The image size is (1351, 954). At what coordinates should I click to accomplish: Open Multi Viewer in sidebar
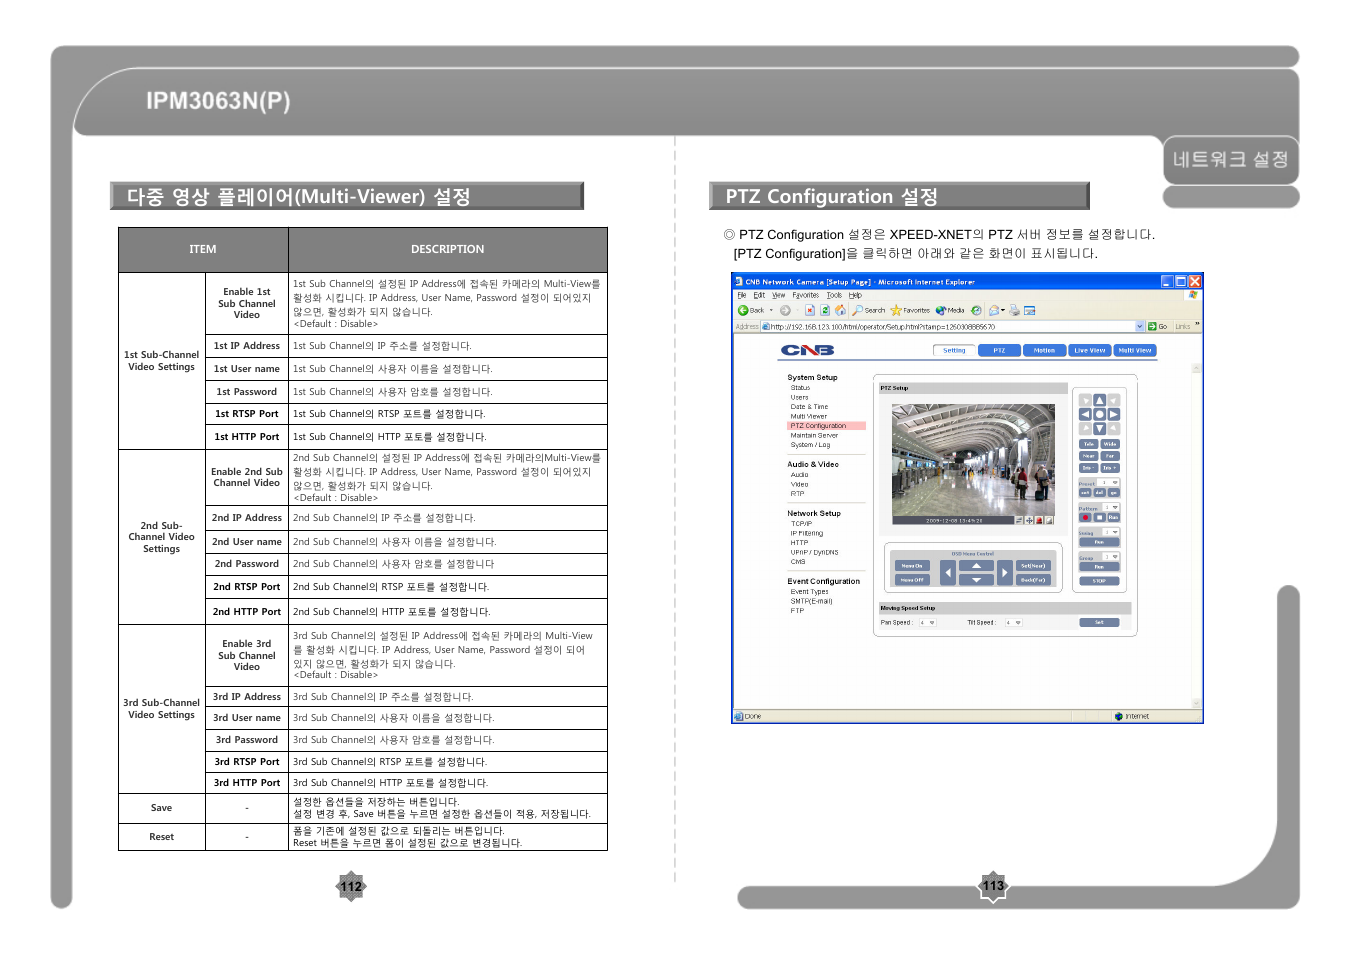(808, 416)
